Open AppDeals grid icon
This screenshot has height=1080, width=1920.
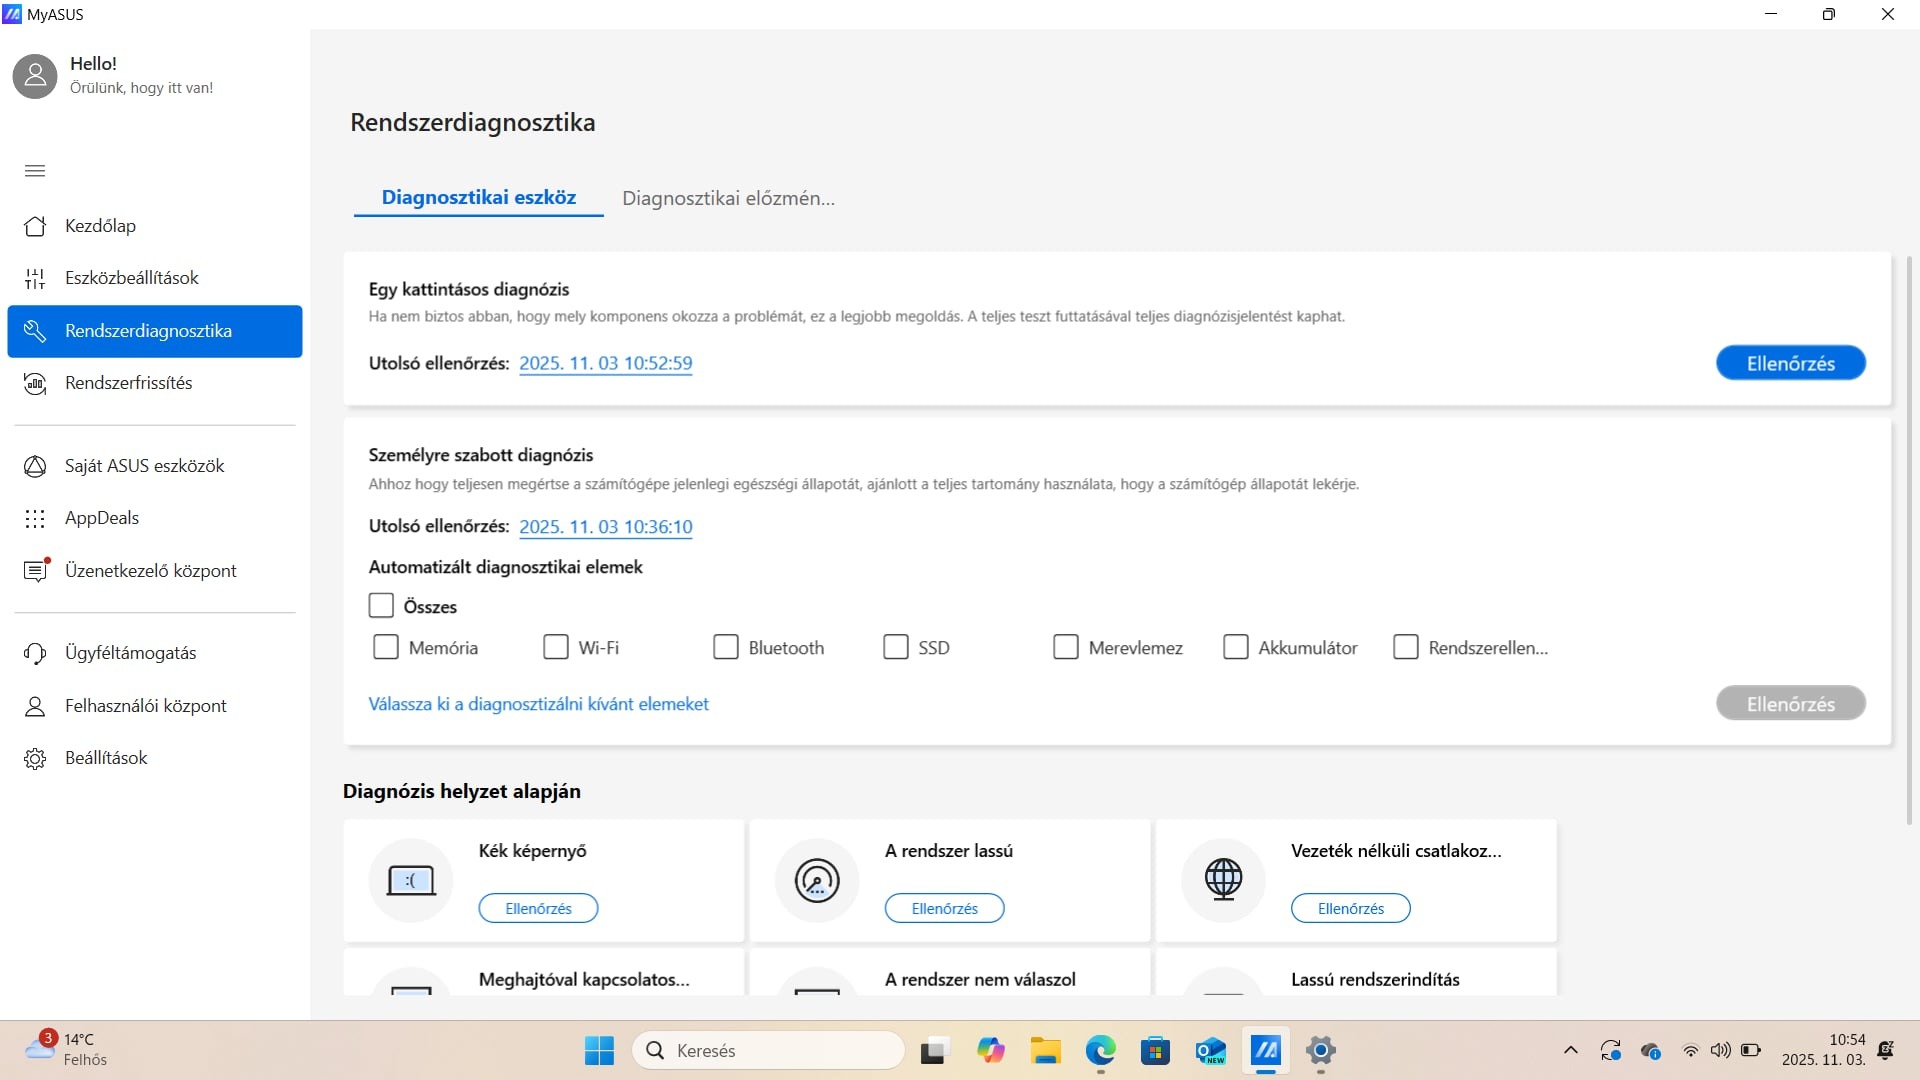pyautogui.click(x=35, y=518)
